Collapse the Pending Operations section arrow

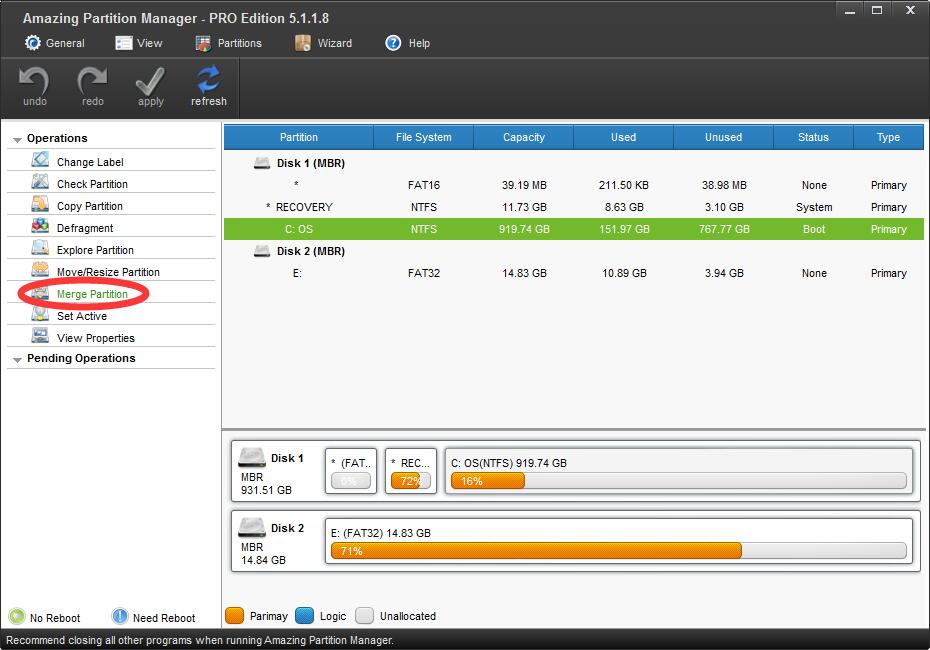point(17,359)
